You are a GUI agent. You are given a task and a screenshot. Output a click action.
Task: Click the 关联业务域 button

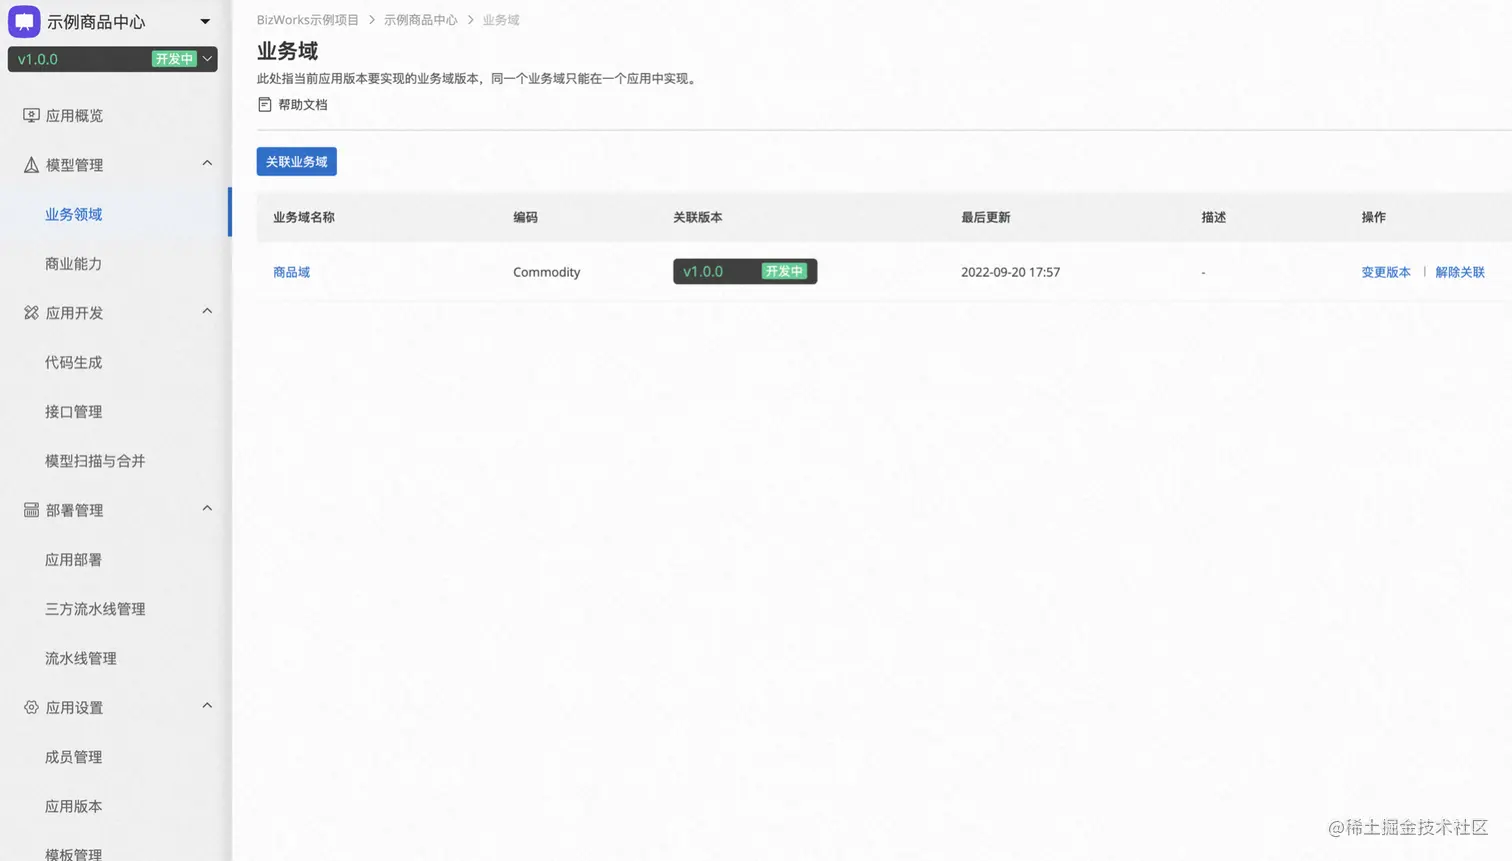(296, 162)
